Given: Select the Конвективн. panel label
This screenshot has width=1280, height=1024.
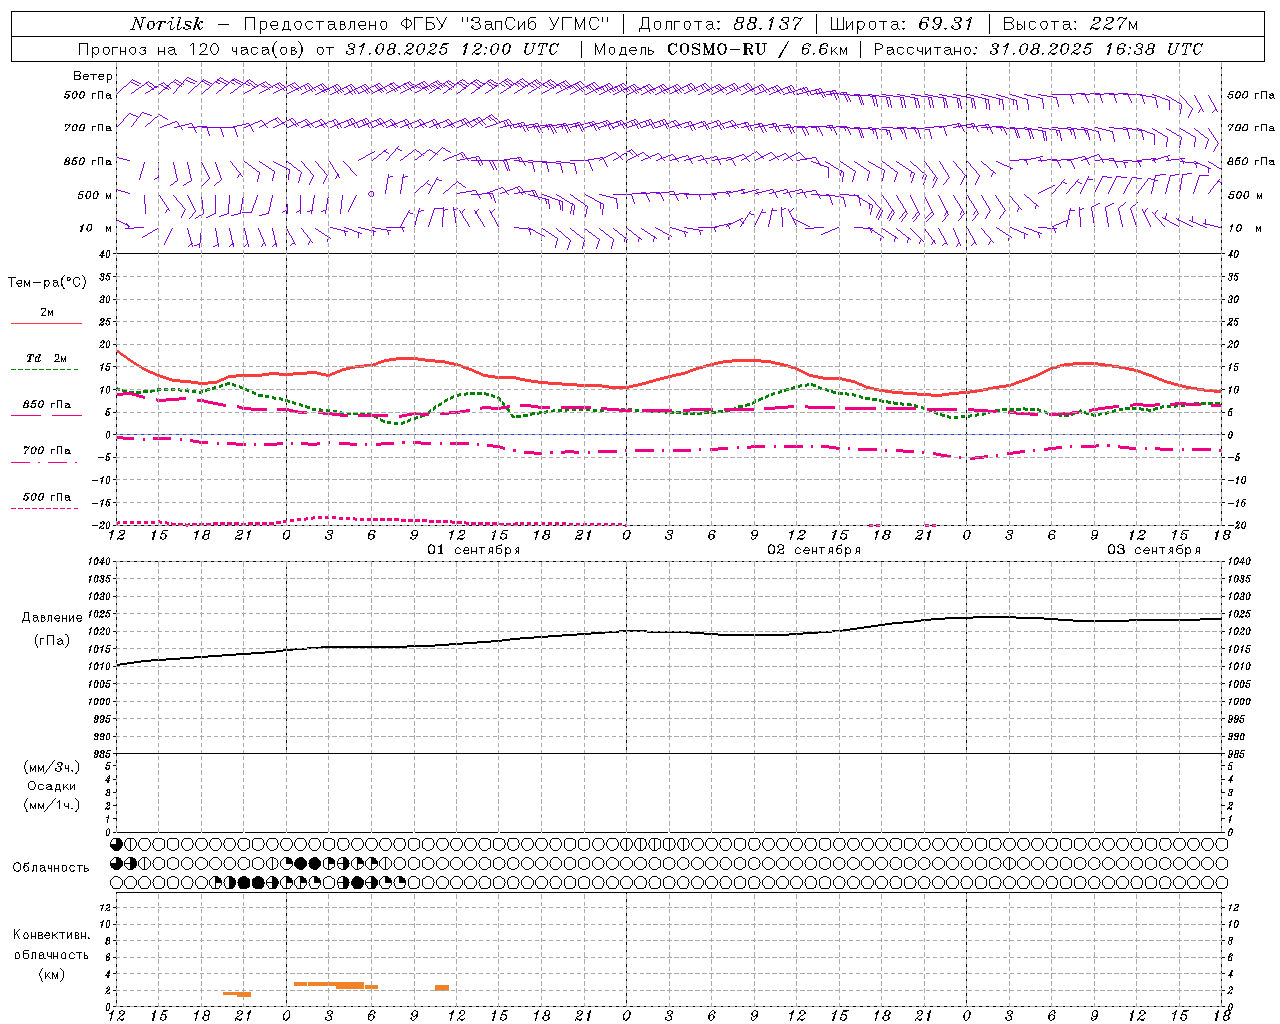Looking at the screenshot, I should (x=51, y=935).
